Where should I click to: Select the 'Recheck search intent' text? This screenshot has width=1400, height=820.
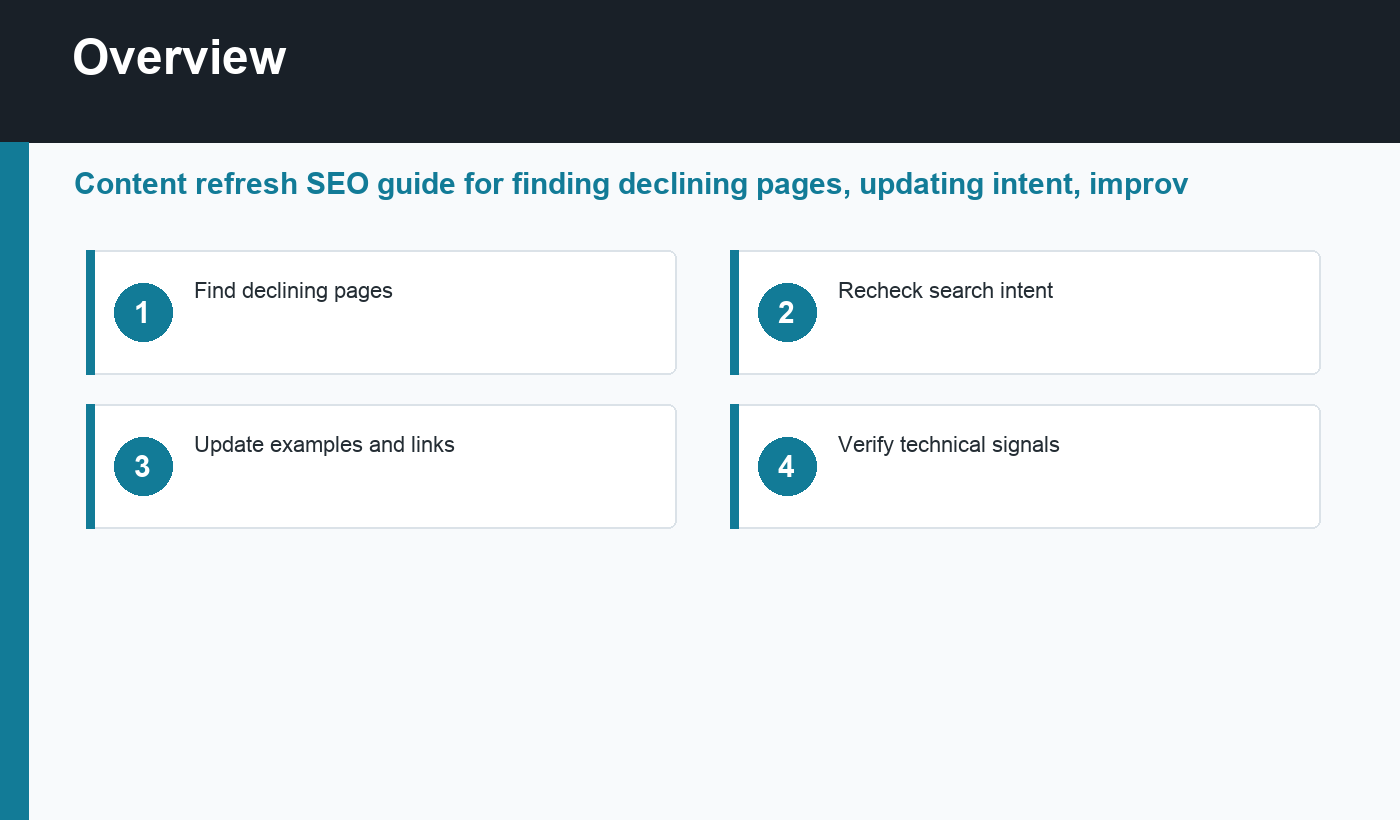tap(945, 291)
